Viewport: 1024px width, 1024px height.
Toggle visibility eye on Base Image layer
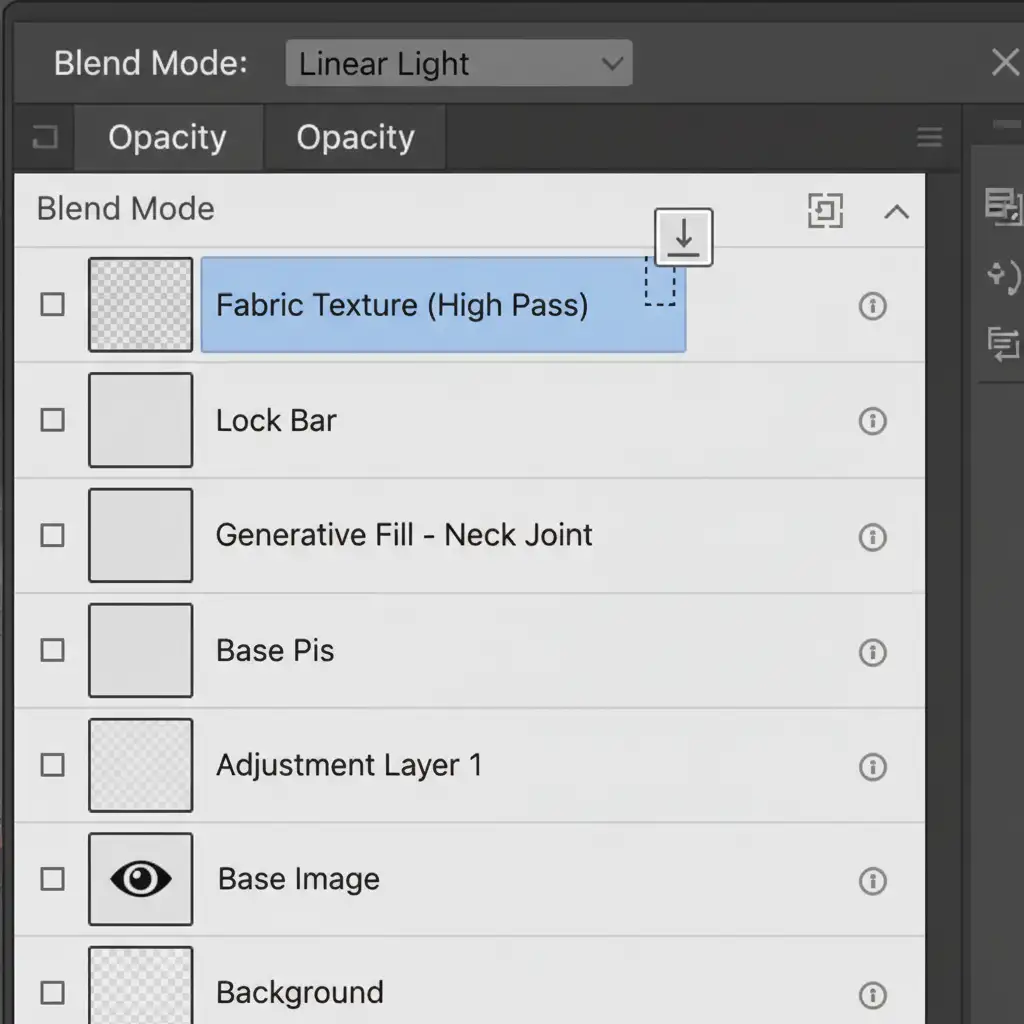pos(140,879)
